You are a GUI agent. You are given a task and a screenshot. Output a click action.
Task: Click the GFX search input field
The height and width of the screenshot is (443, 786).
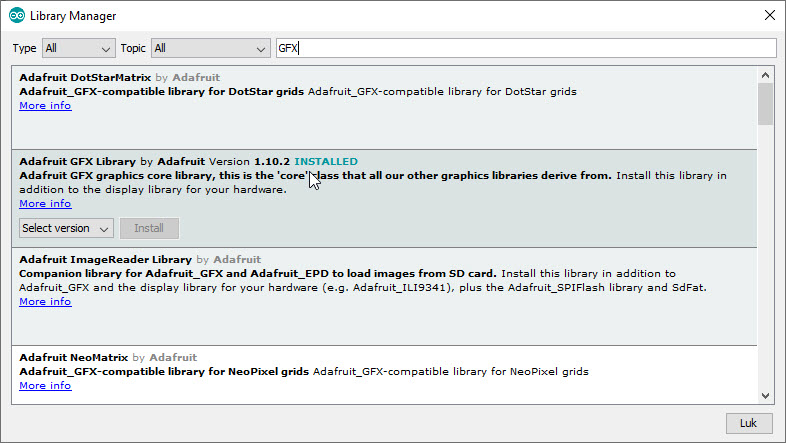526,48
